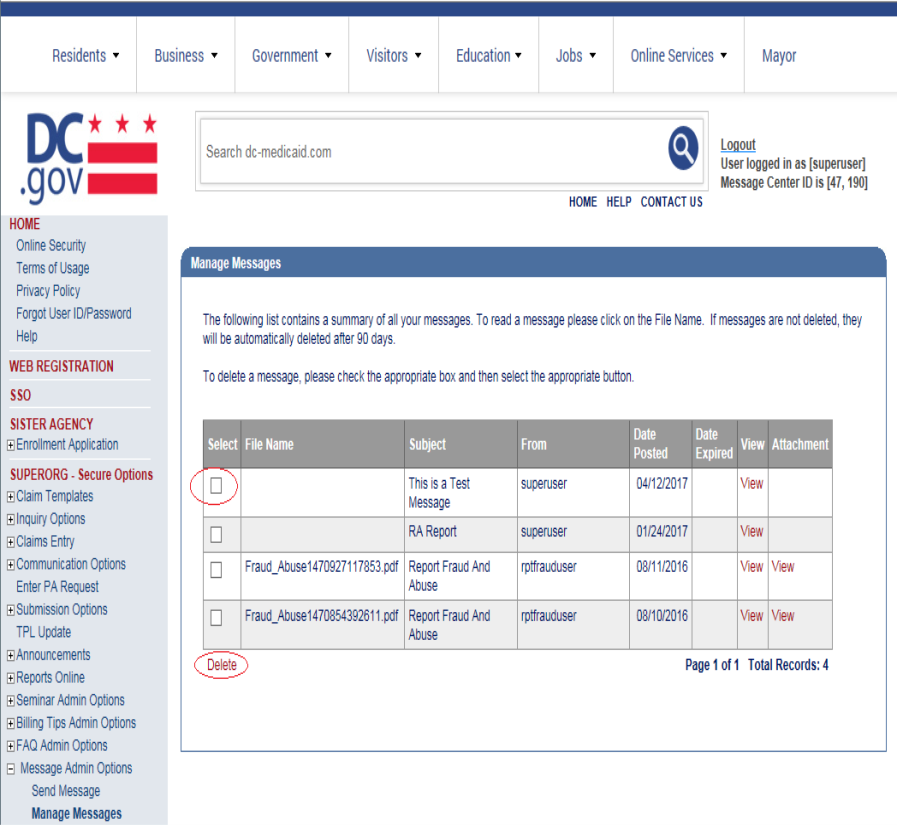Click the search magnifier icon

[683, 150]
